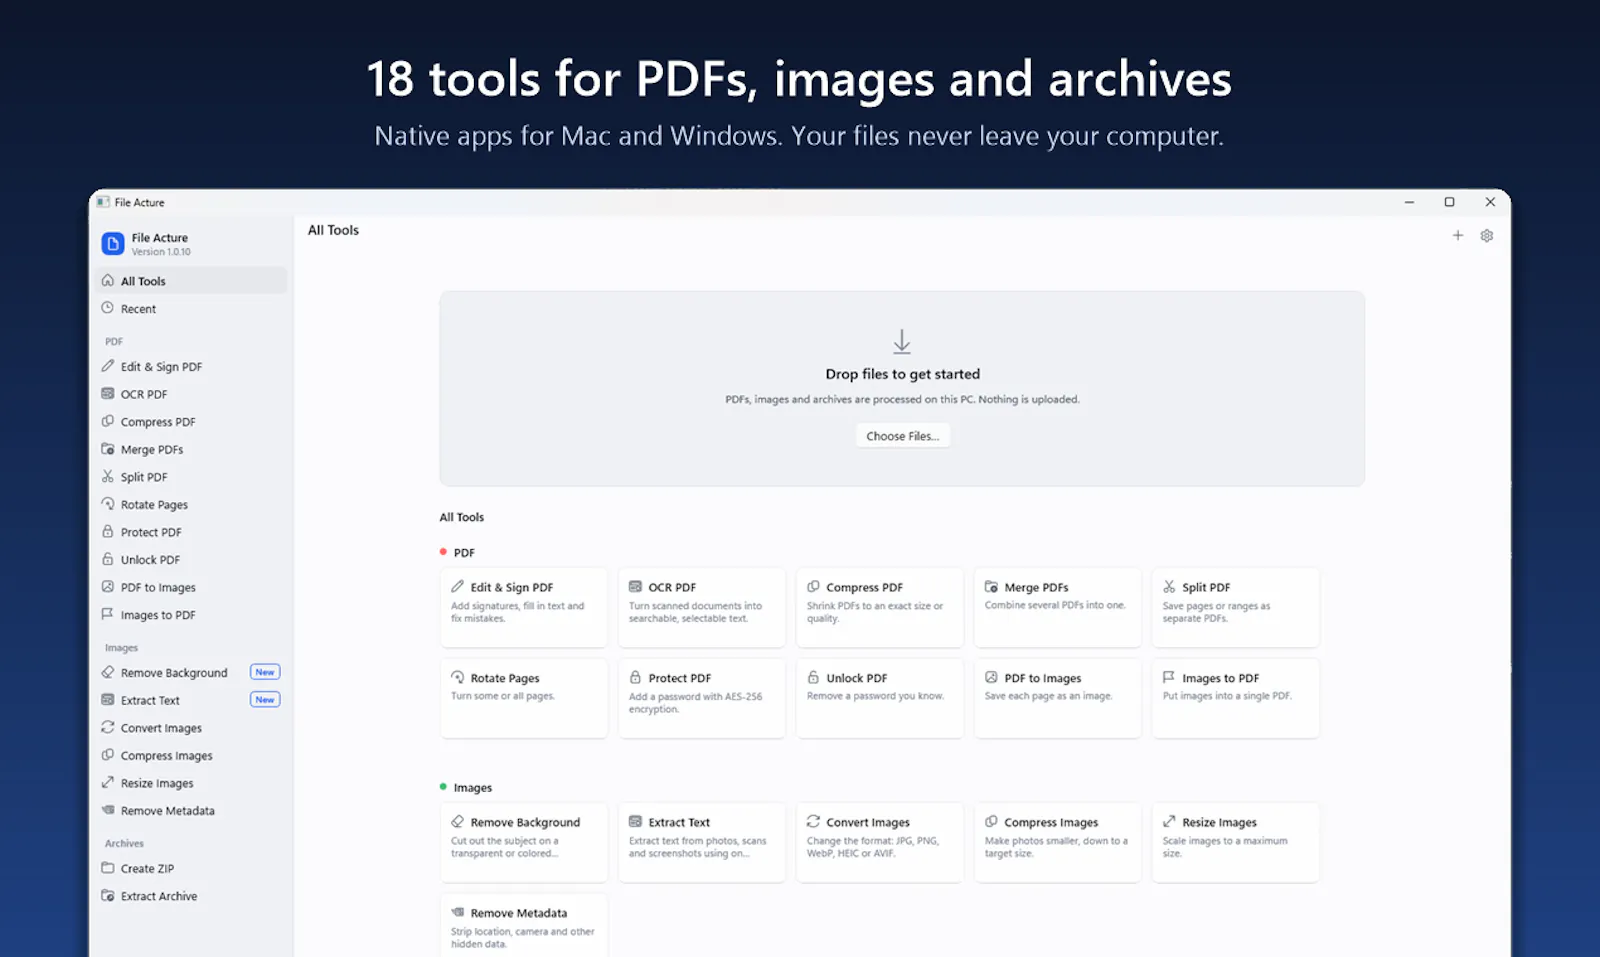
Task: Select Rotate Pages in sidebar
Action: (192, 505)
